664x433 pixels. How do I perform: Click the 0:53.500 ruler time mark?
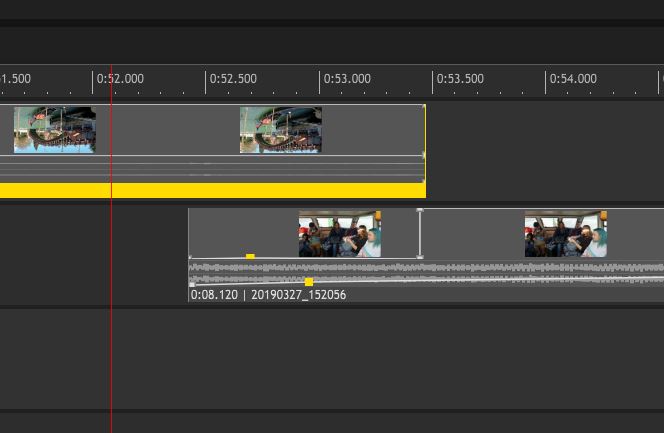[460, 79]
